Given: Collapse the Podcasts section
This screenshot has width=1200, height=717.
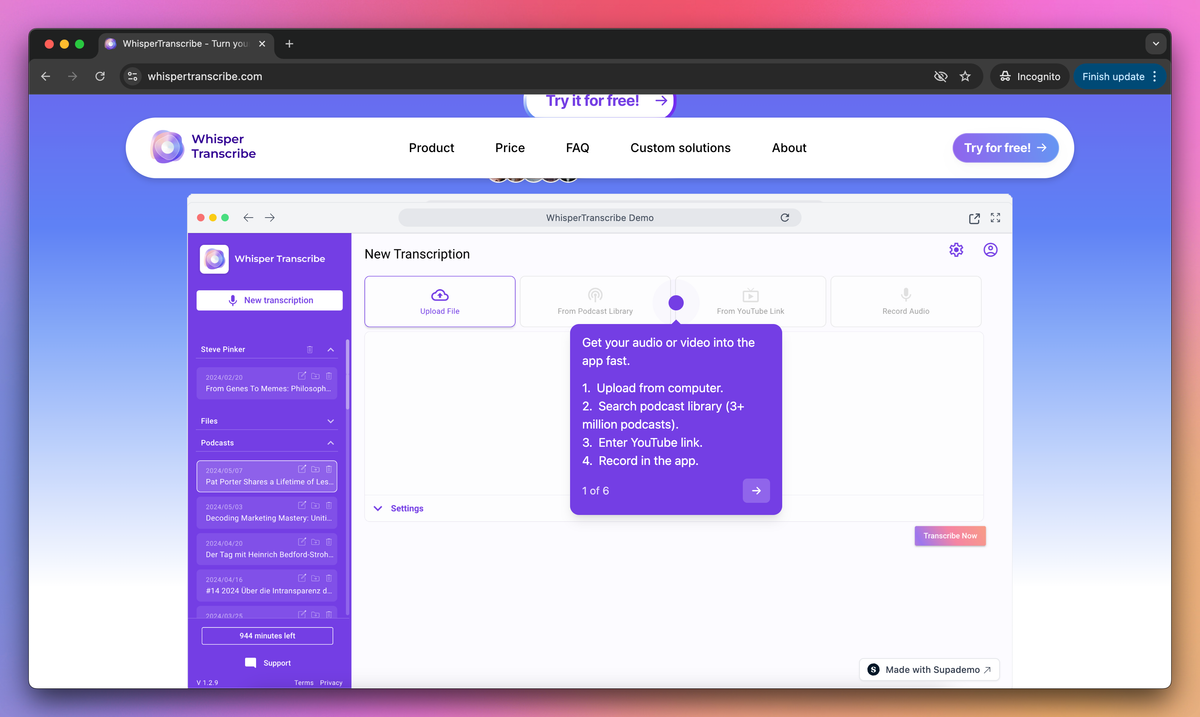Looking at the screenshot, I should [x=331, y=443].
